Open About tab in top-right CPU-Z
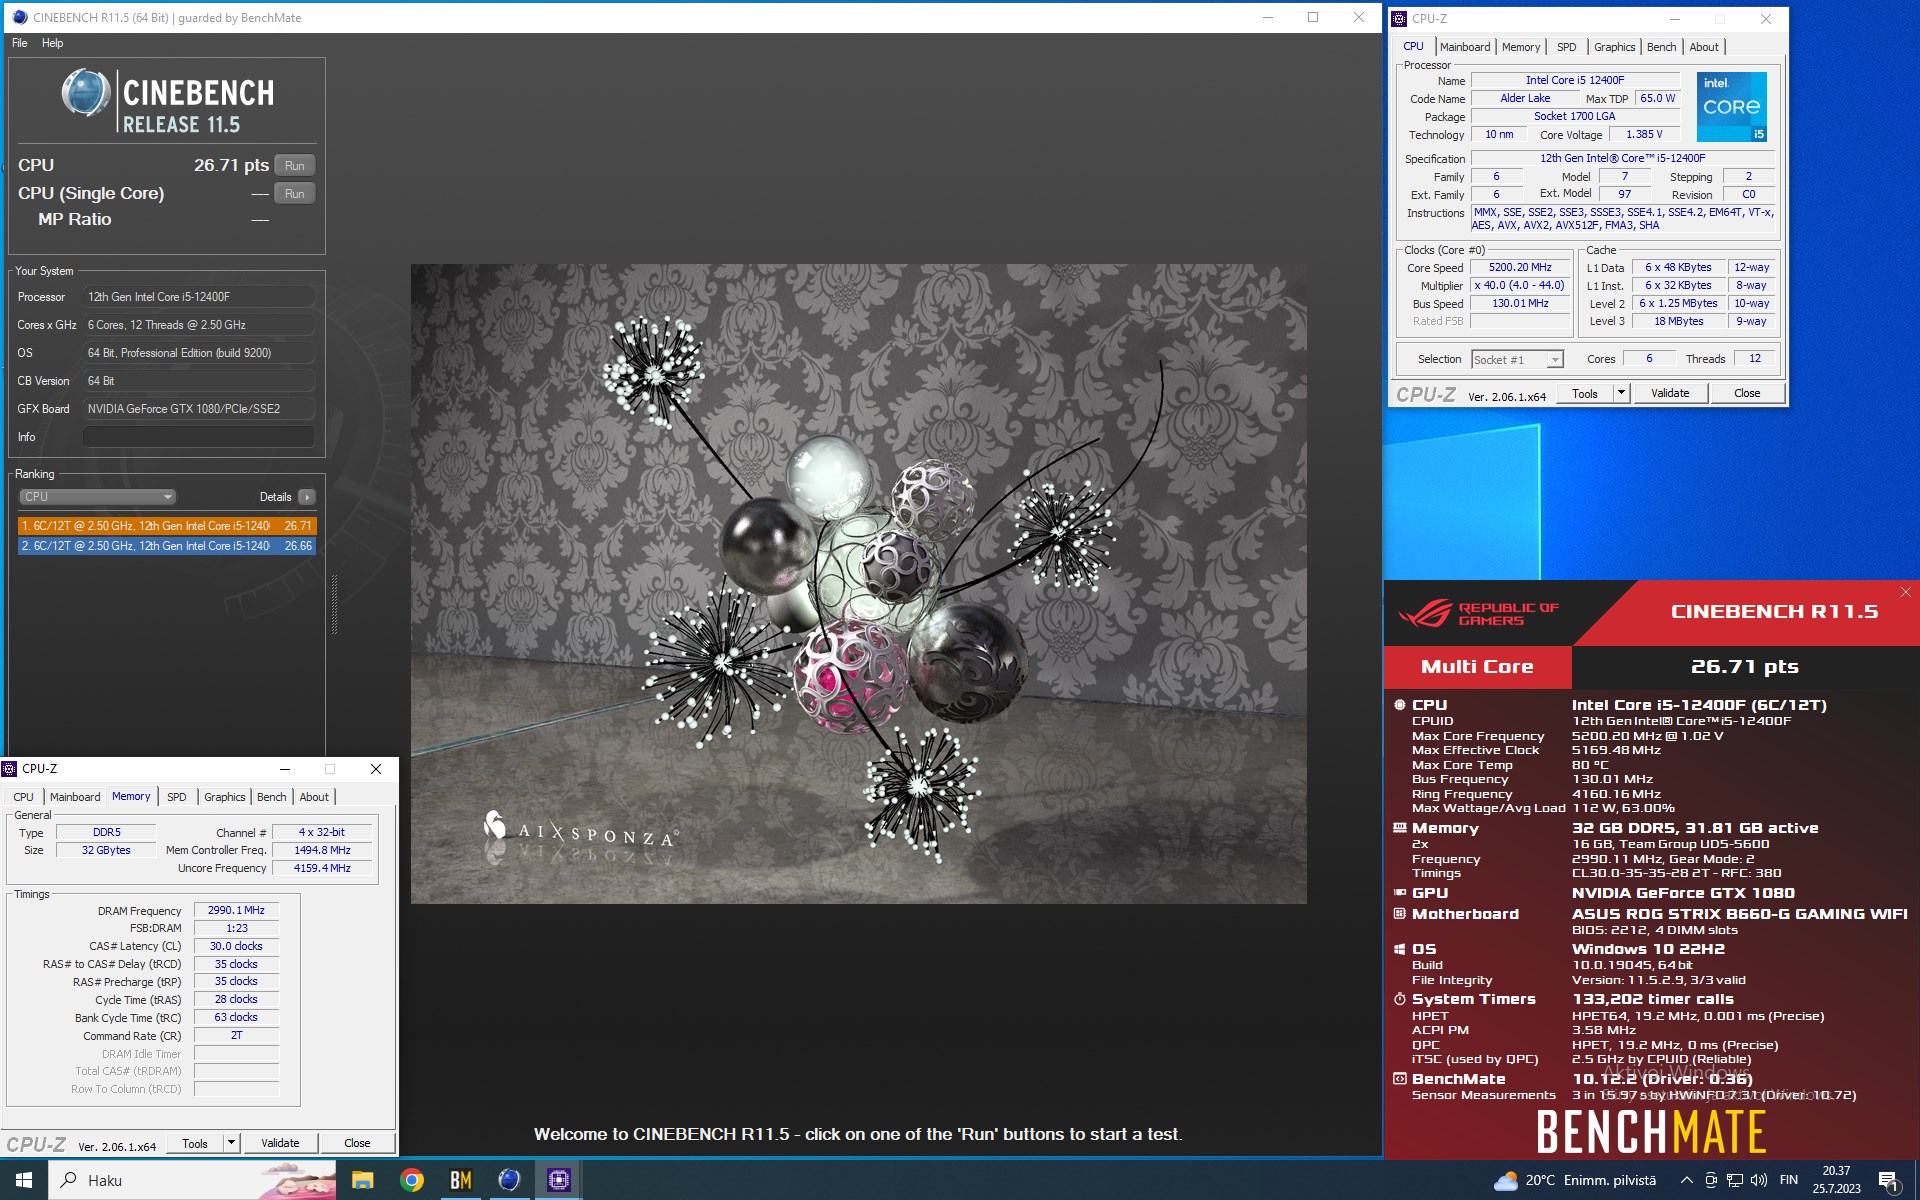The width and height of the screenshot is (1920, 1200). [1704, 47]
